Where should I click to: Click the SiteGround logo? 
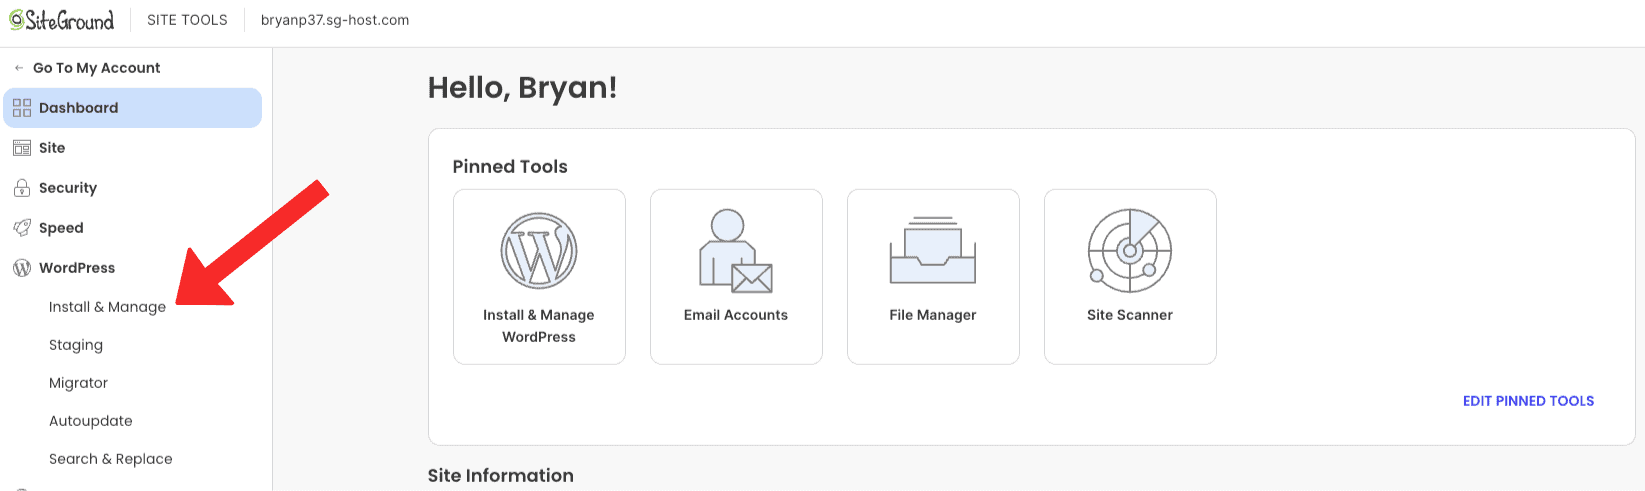tap(62, 20)
